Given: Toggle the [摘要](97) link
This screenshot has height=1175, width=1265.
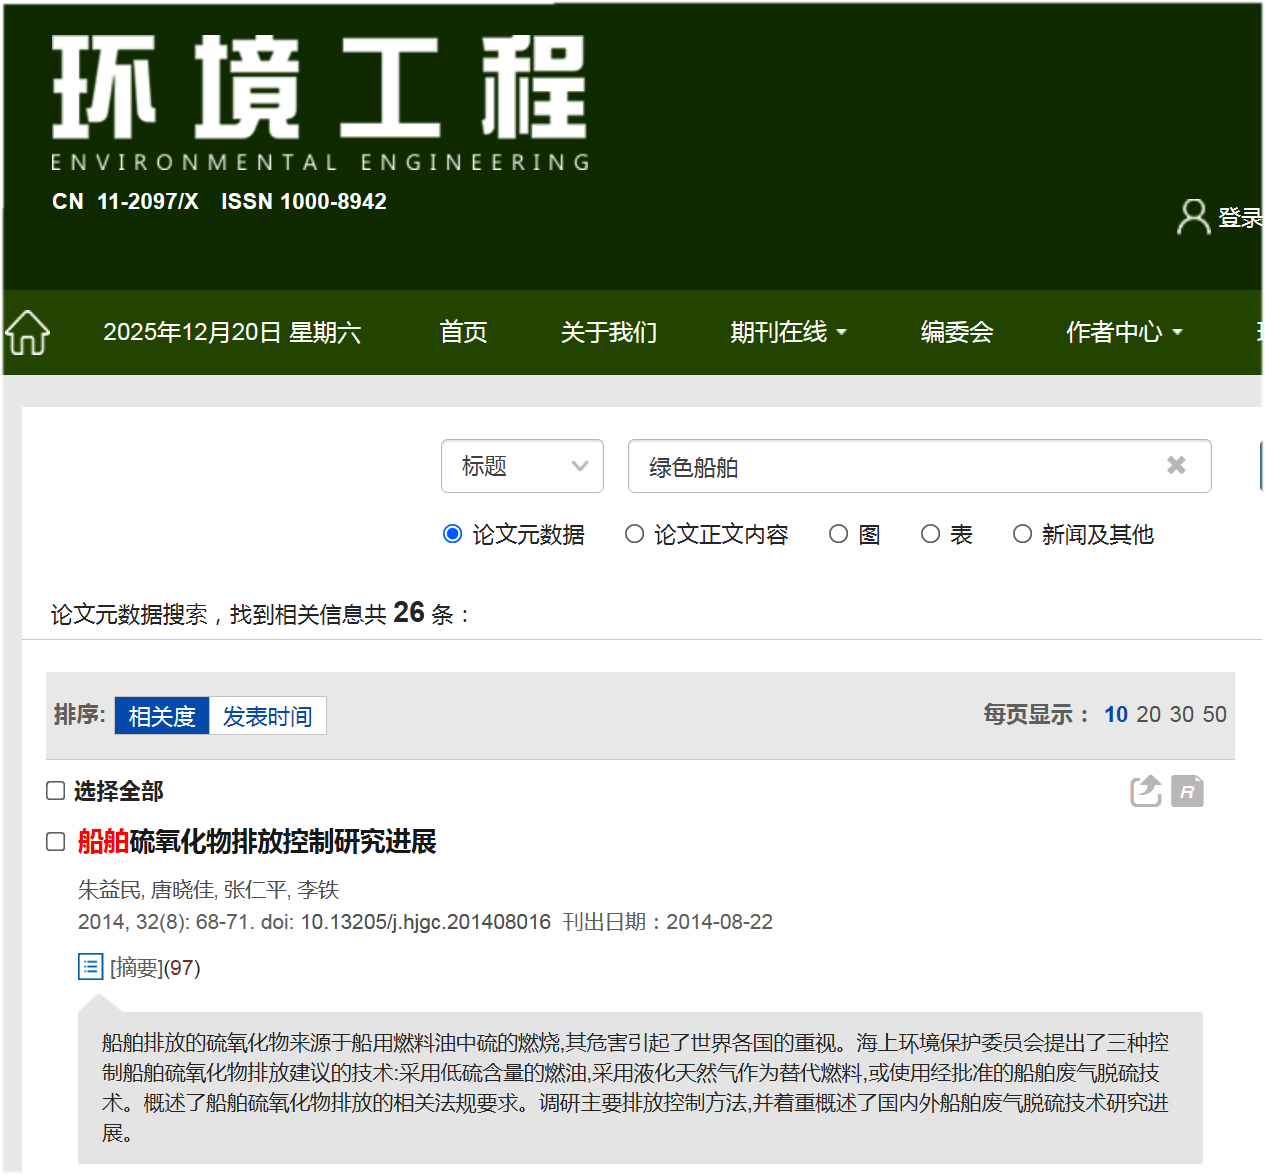Looking at the screenshot, I should click(x=155, y=968).
